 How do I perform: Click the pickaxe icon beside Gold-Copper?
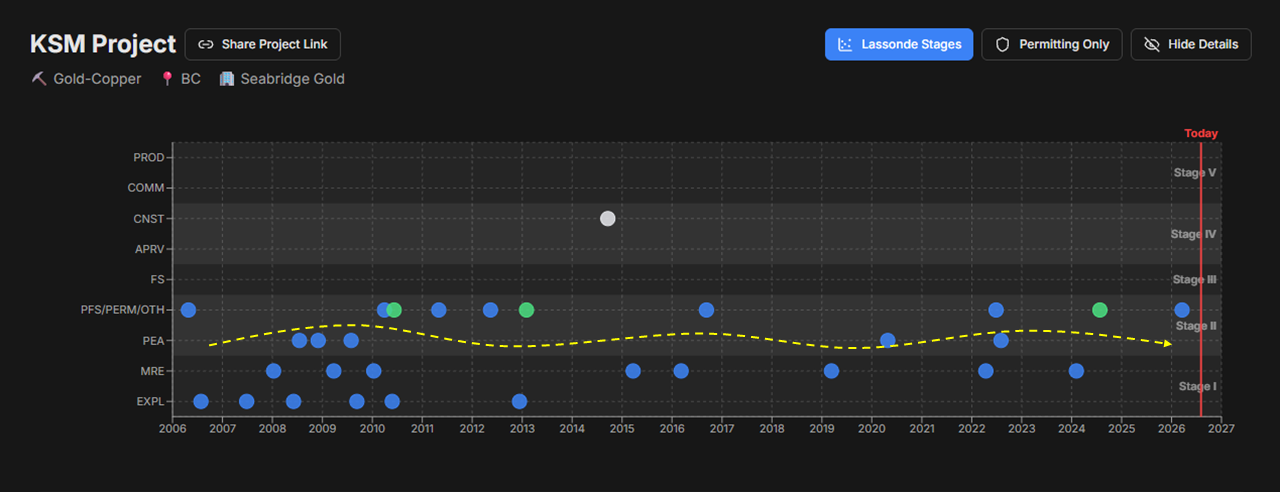pyautogui.click(x=39, y=79)
